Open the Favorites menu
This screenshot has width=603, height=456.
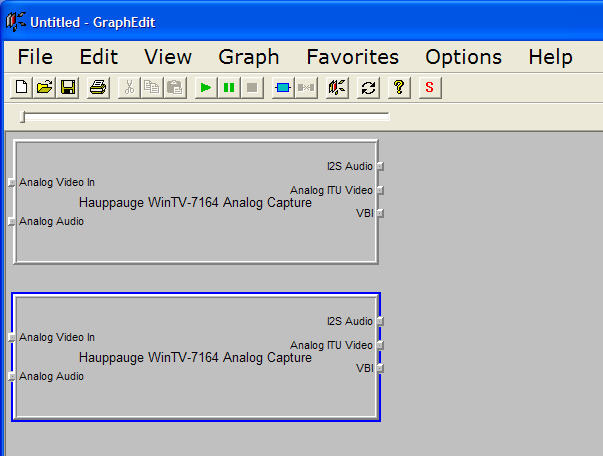353,57
